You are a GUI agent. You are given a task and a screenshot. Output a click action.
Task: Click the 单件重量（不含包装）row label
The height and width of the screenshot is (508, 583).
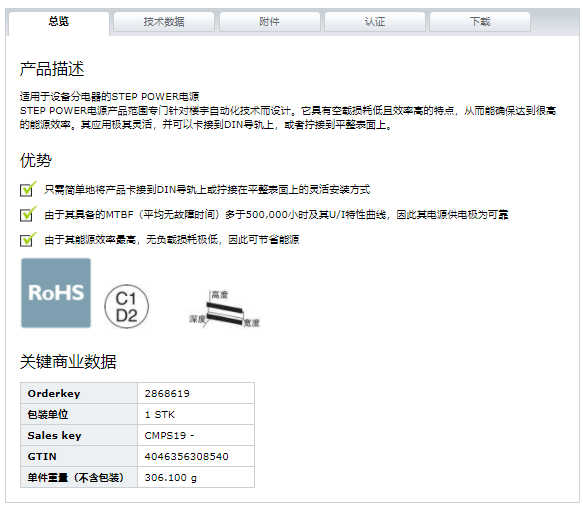tap(76, 478)
